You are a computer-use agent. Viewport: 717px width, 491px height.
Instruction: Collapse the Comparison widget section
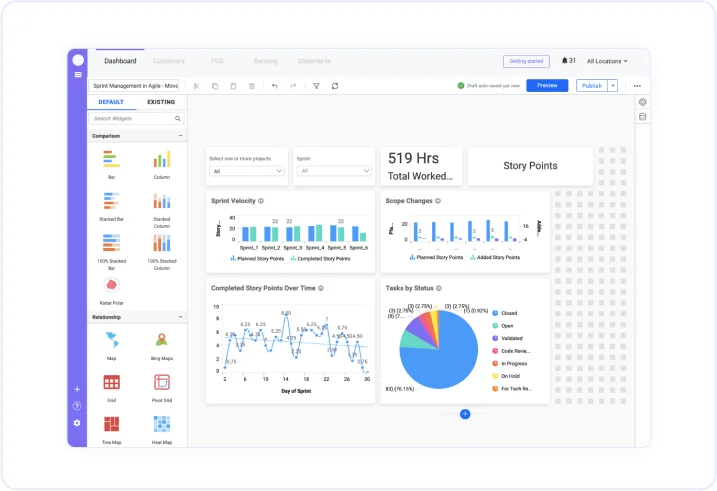pos(181,136)
